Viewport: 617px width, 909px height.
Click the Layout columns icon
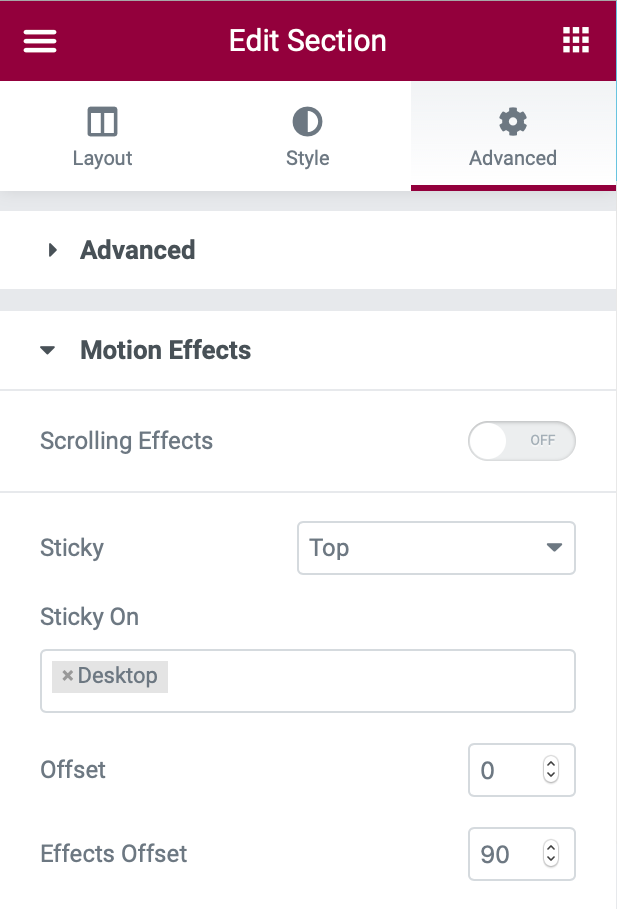tap(102, 122)
